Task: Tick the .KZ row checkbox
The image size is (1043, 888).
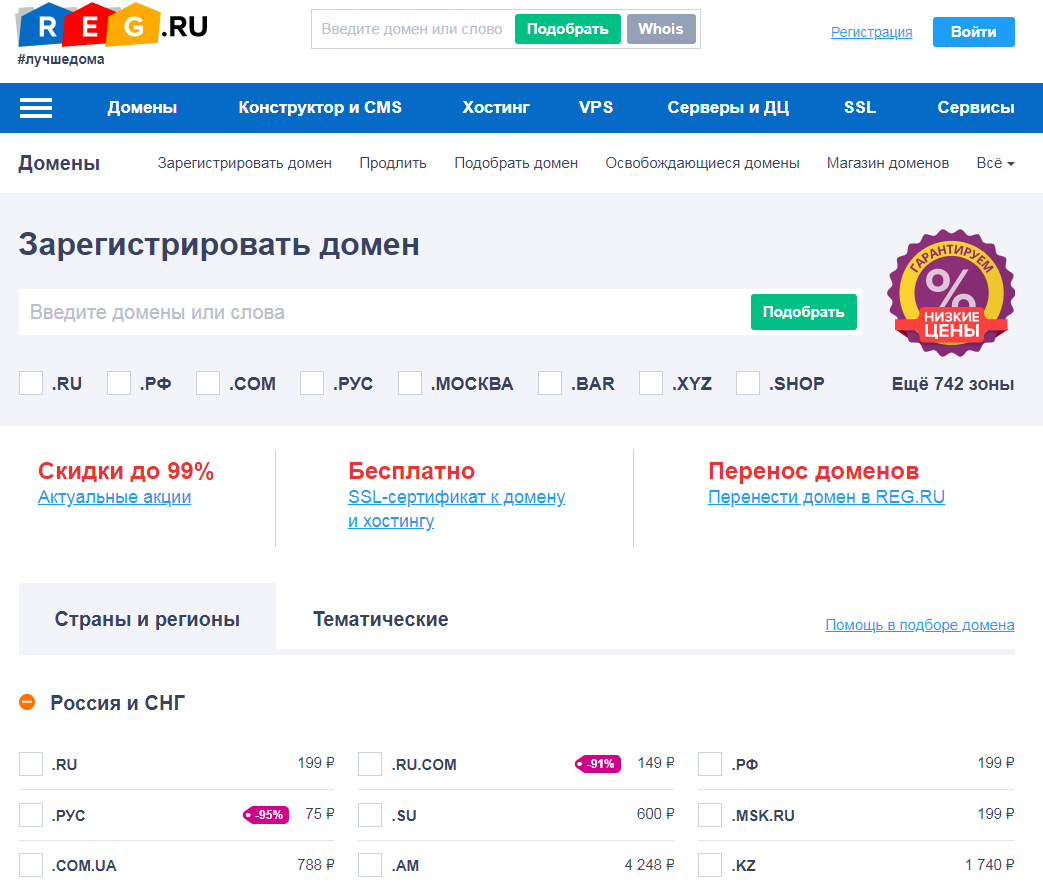Action: pyautogui.click(x=710, y=865)
